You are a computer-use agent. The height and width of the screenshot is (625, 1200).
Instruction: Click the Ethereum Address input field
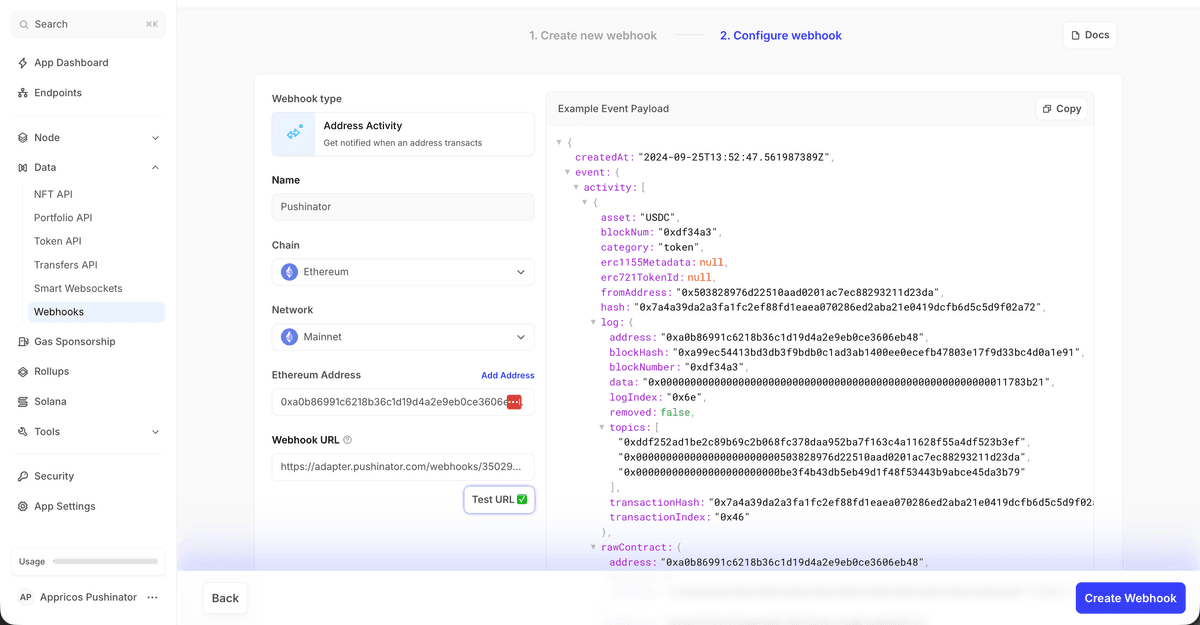tap(403, 402)
